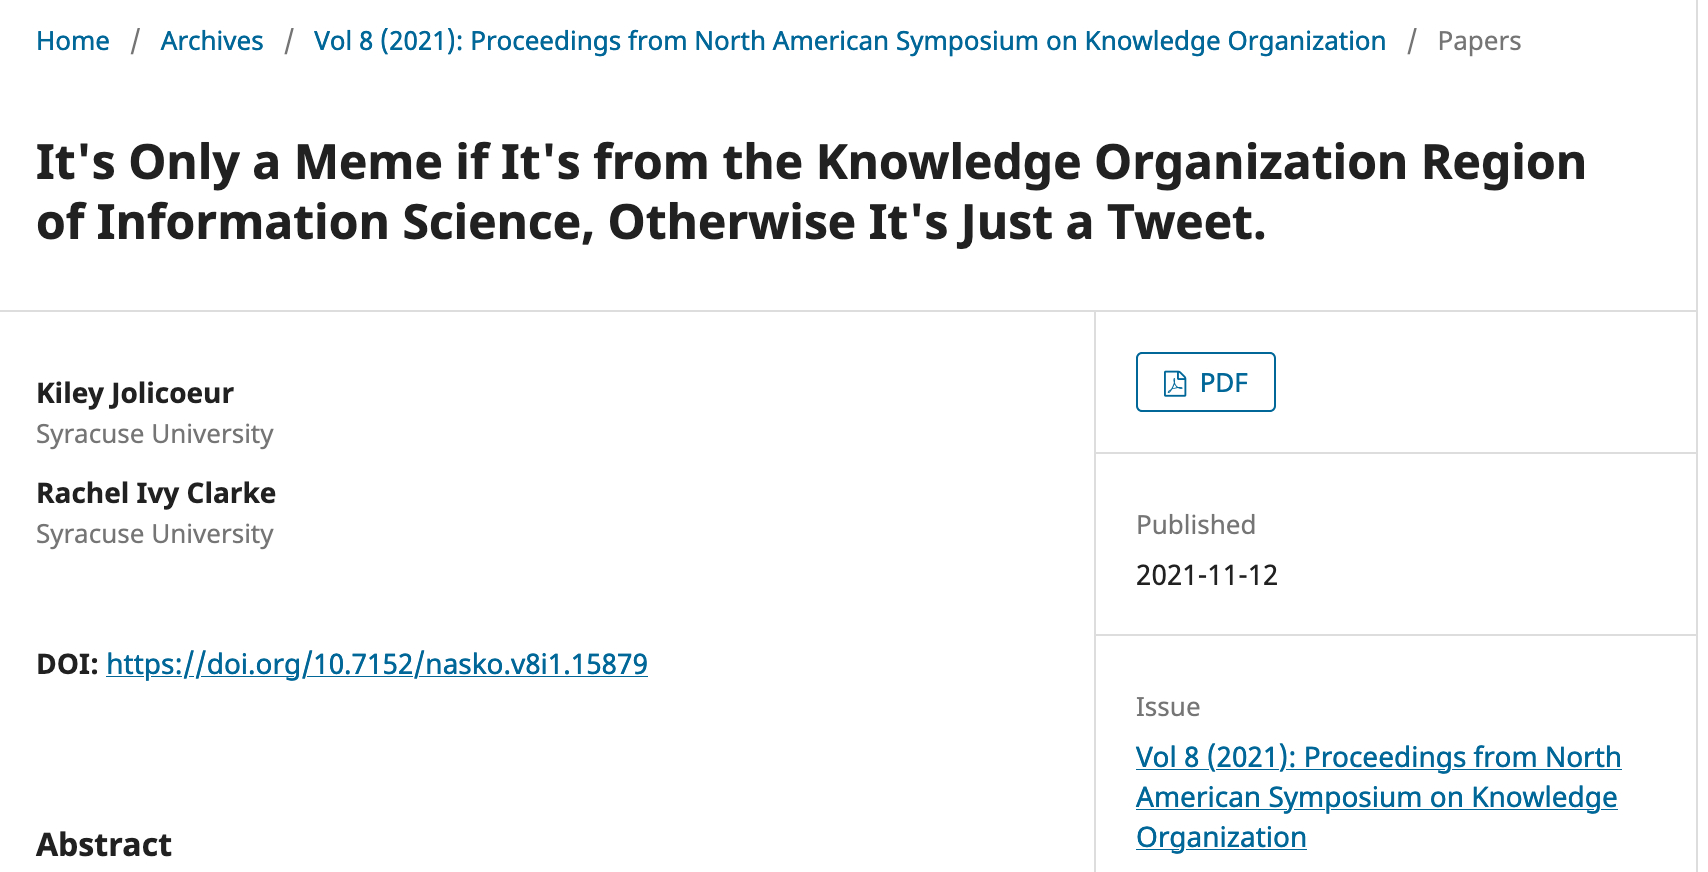The width and height of the screenshot is (1708, 872).
Task: Click the slash separator after Home
Action: [x=135, y=41]
